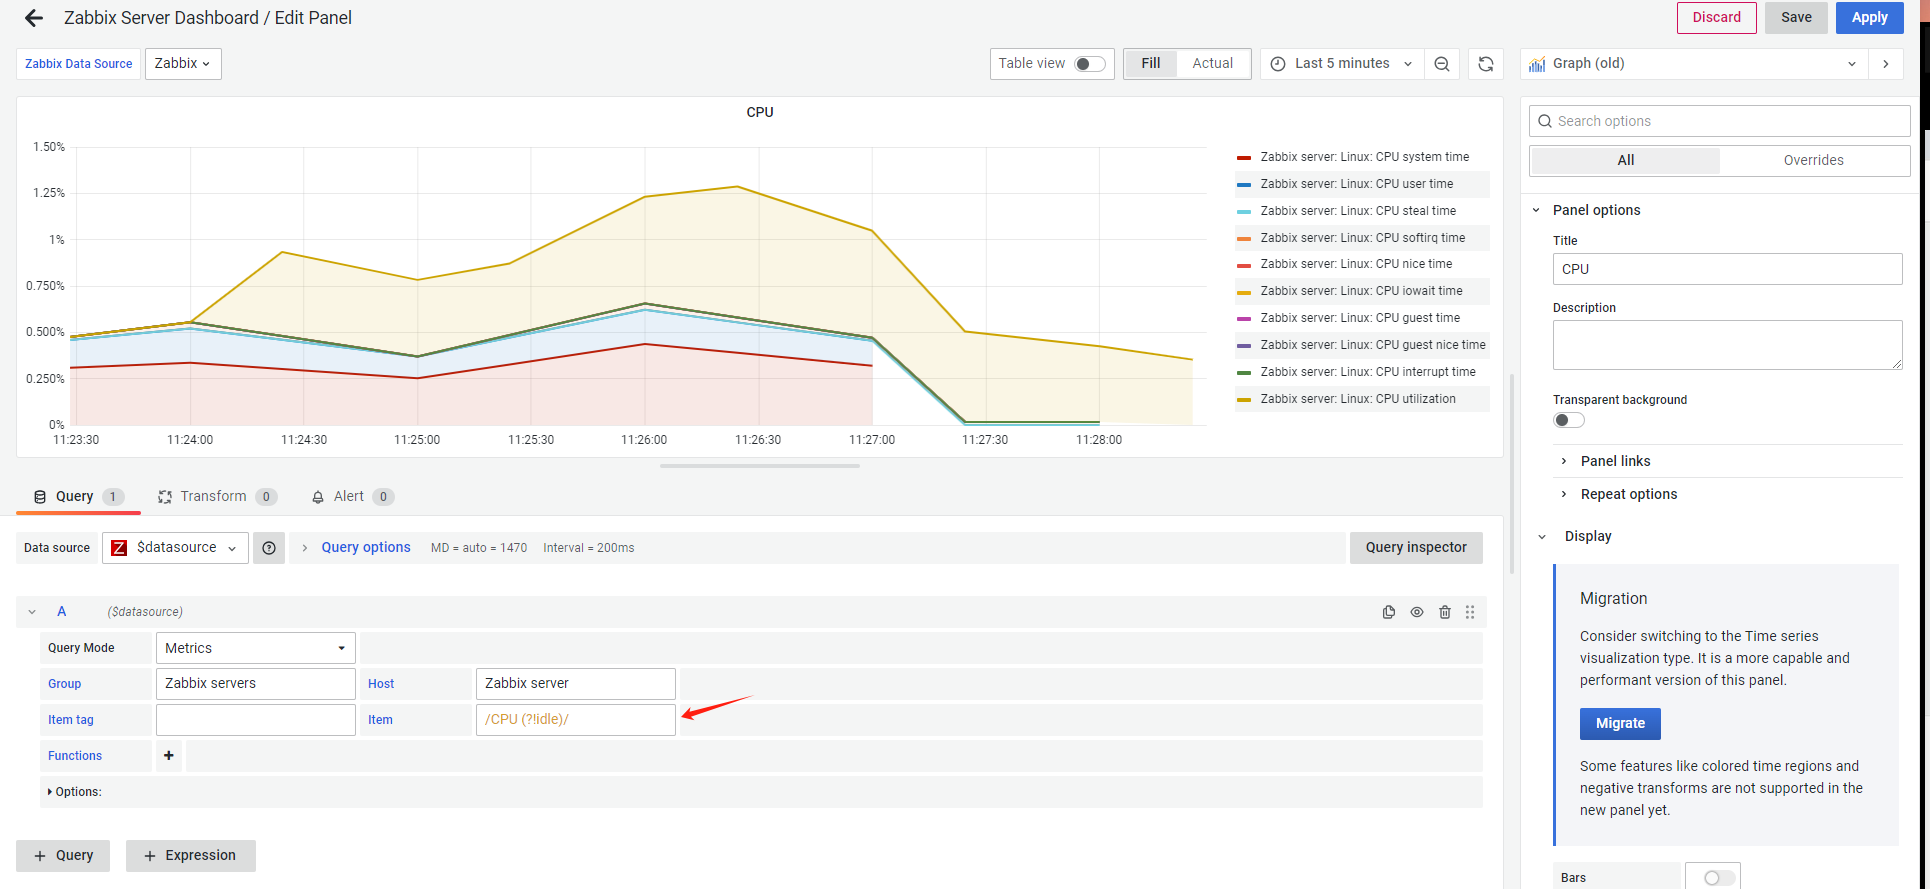Open the Last 5 minutes time picker
The width and height of the screenshot is (1930, 889).
coord(1342,64)
